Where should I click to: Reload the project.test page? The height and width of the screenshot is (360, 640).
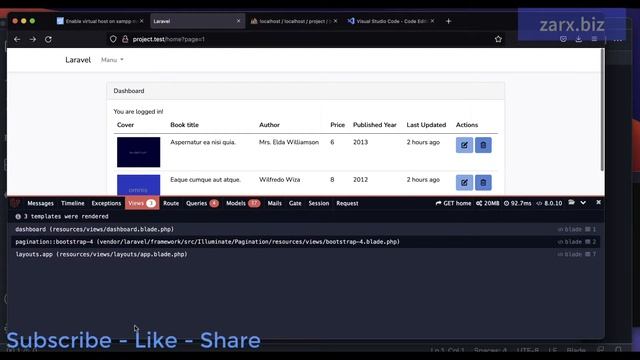coord(48,39)
